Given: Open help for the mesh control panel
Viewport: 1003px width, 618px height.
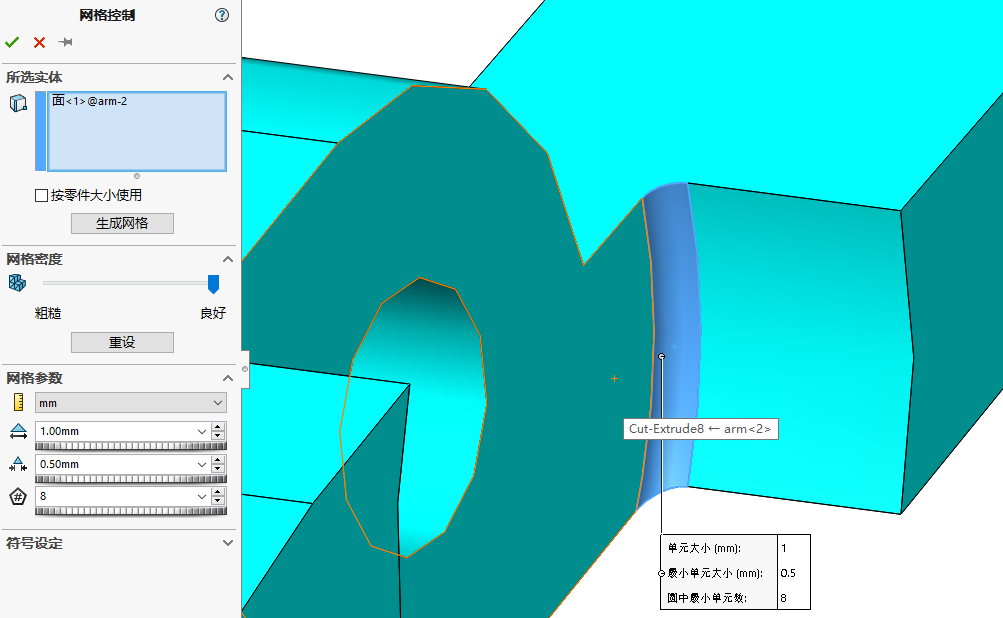Looking at the screenshot, I should click(x=222, y=15).
